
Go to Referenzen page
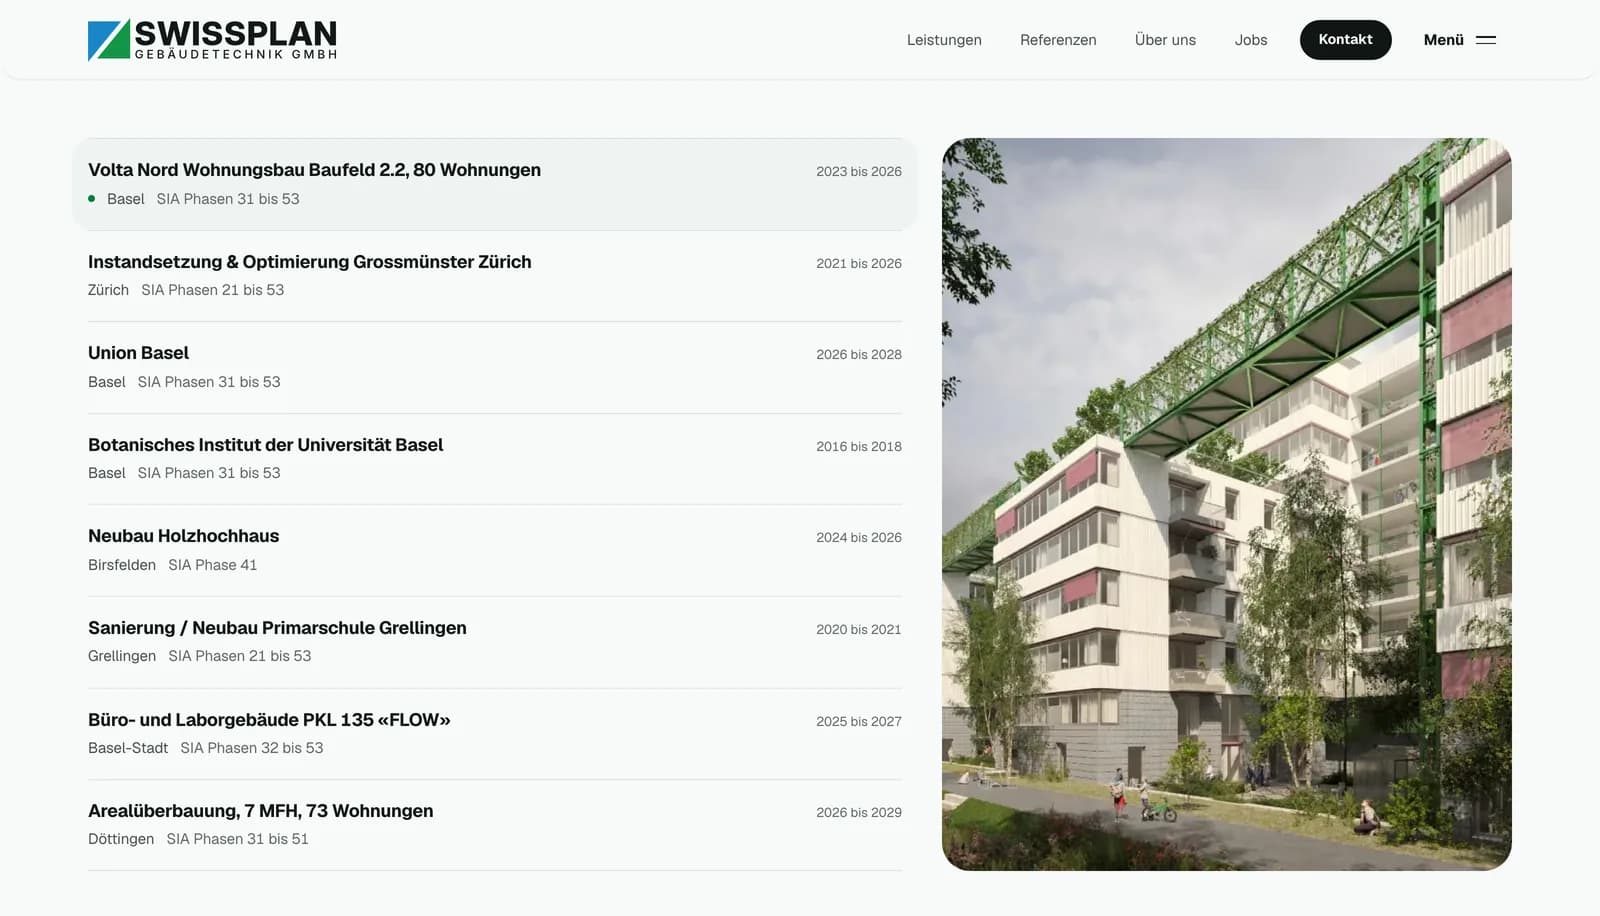click(x=1058, y=40)
